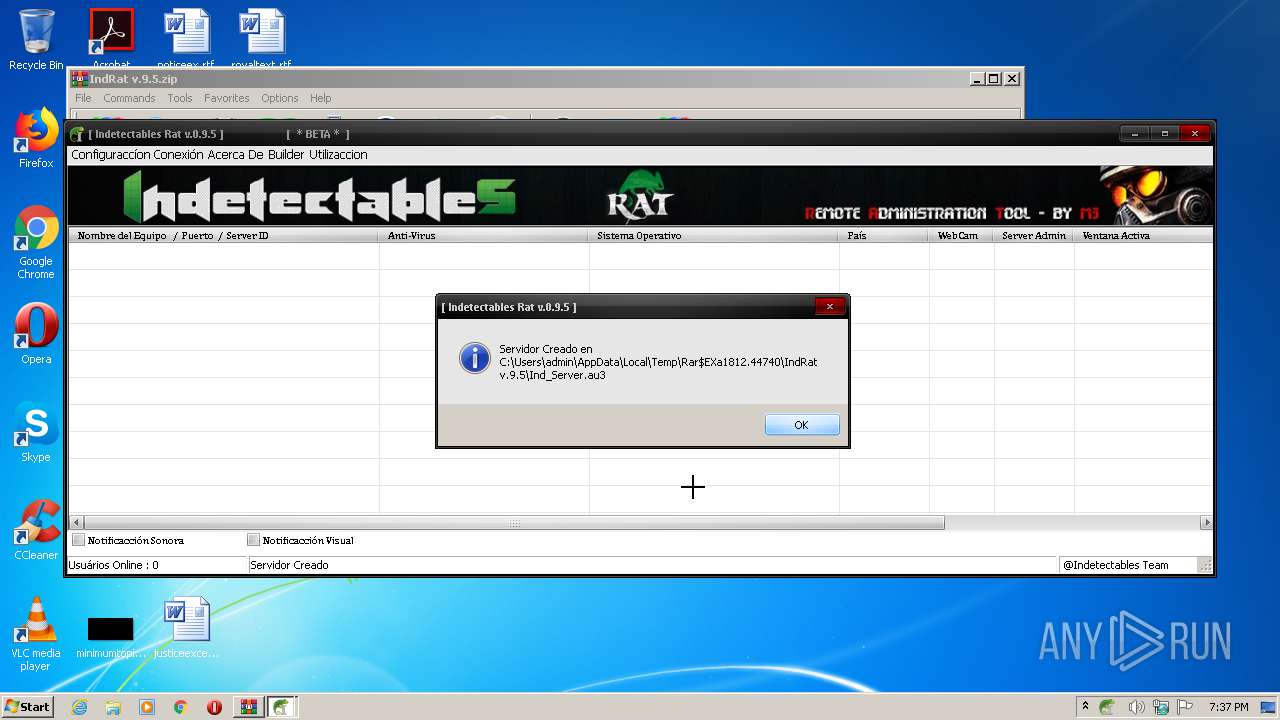The height and width of the screenshot is (720, 1280).
Task: Open Windows Media Player from taskbar
Action: click(x=147, y=707)
